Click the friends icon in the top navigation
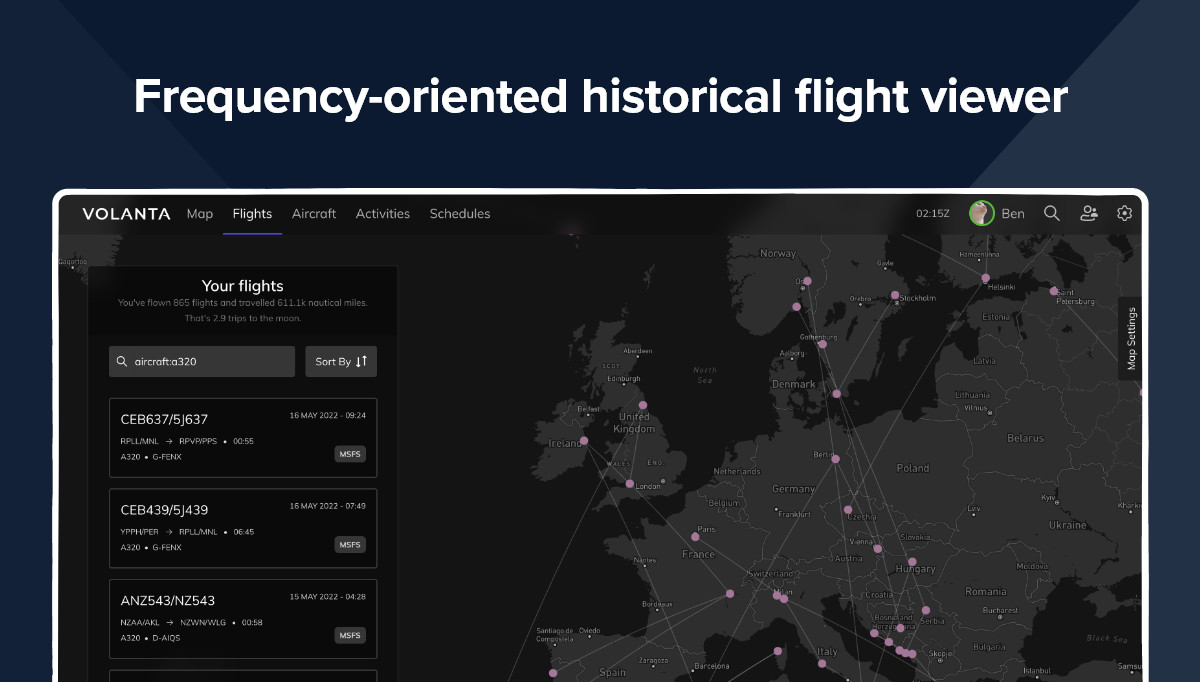The height and width of the screenshot is (682, 1200). pos(1089,213)
